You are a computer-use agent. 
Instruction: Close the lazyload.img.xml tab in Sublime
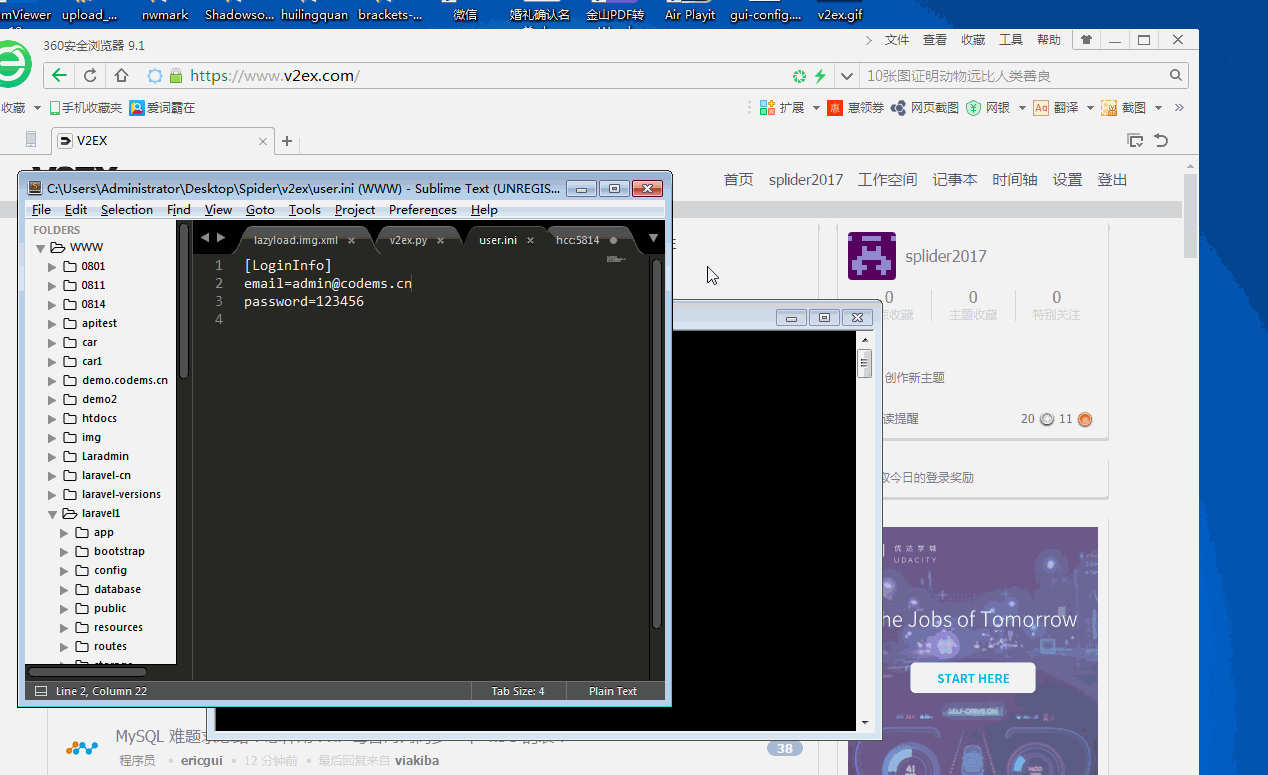[351, 241]
